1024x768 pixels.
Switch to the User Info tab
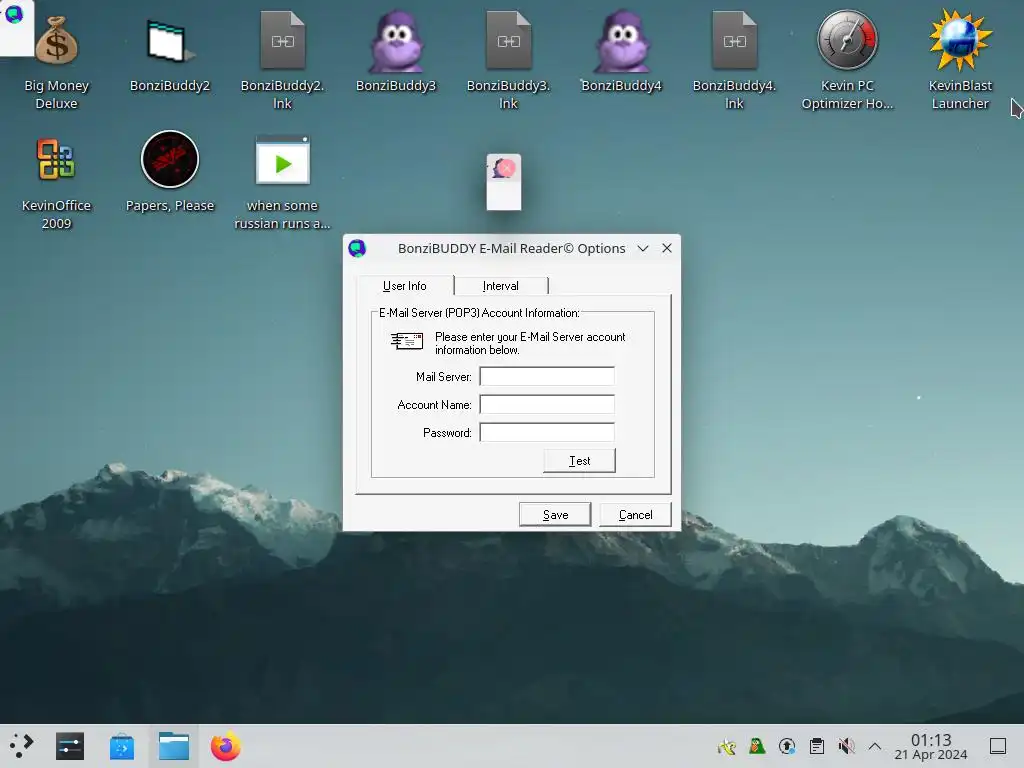(x=405, y=286)
